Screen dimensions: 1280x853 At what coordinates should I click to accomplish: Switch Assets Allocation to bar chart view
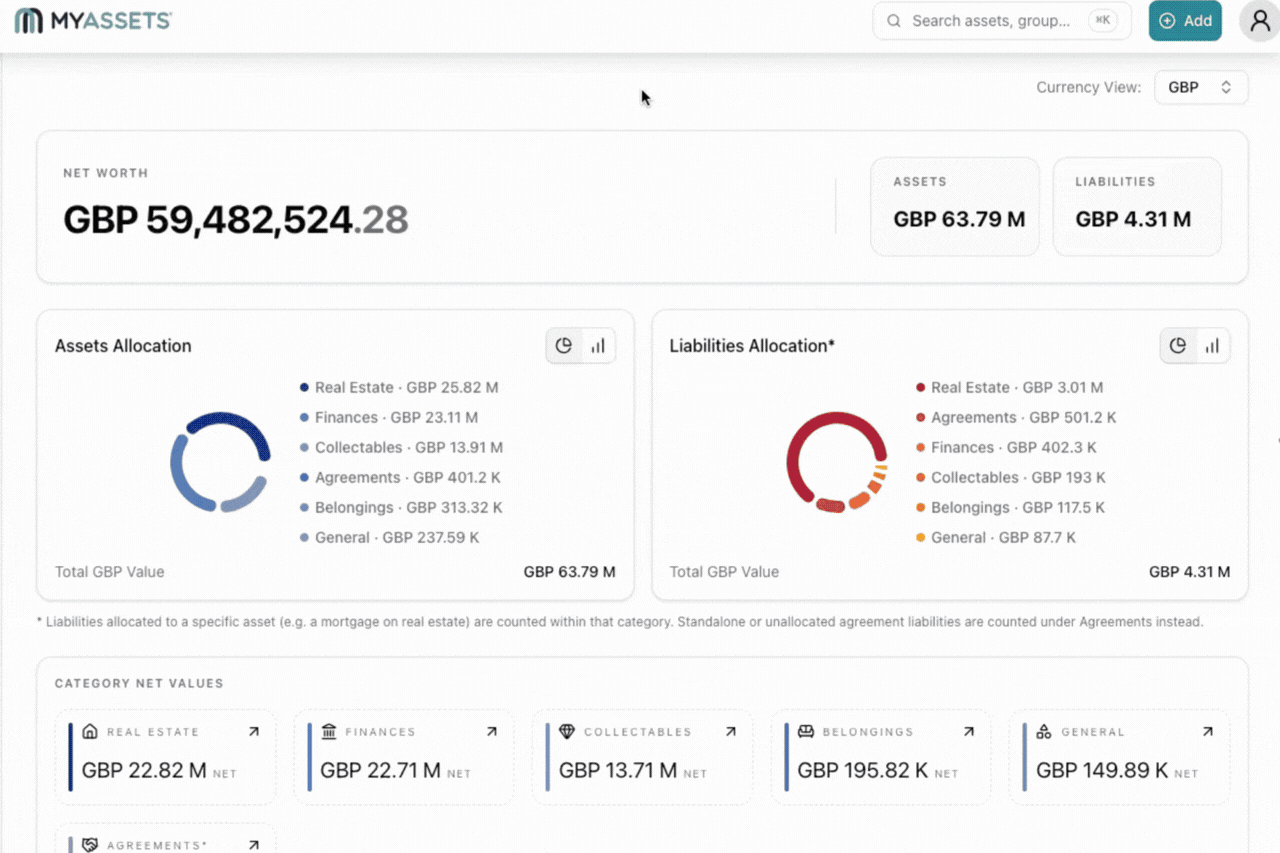tap(598, 346)
